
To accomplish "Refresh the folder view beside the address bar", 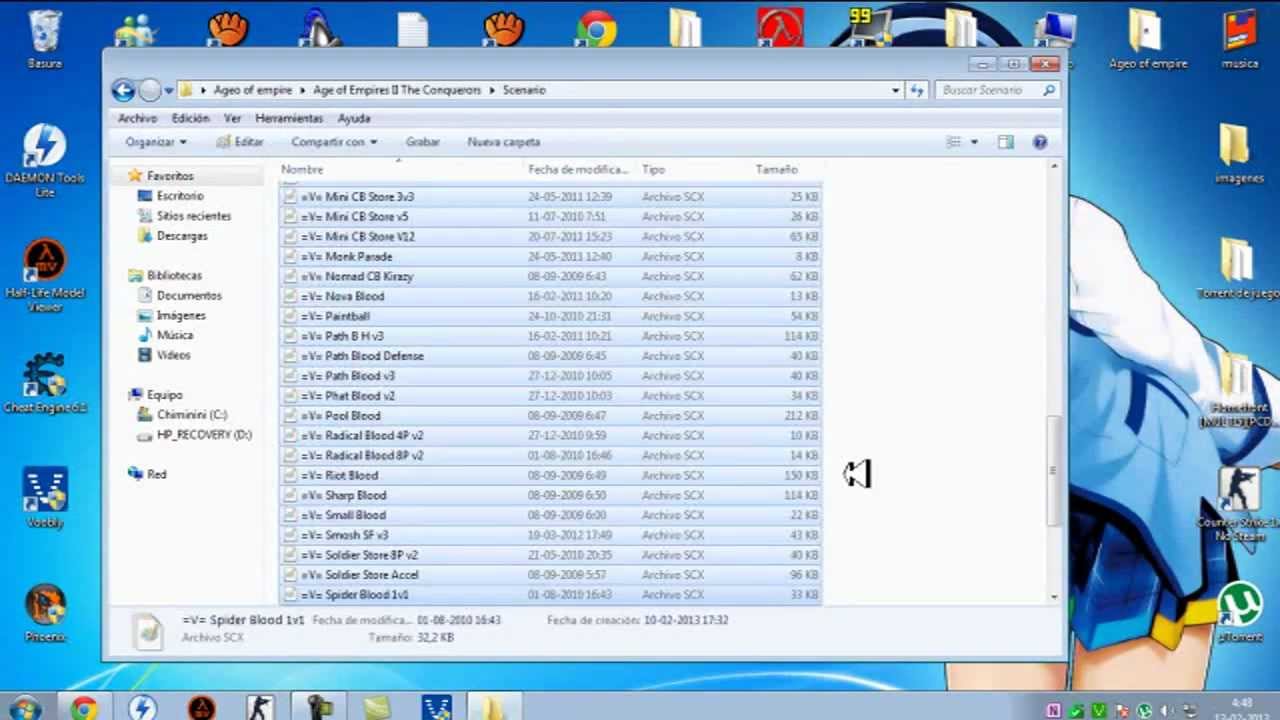I will point(917,90).
